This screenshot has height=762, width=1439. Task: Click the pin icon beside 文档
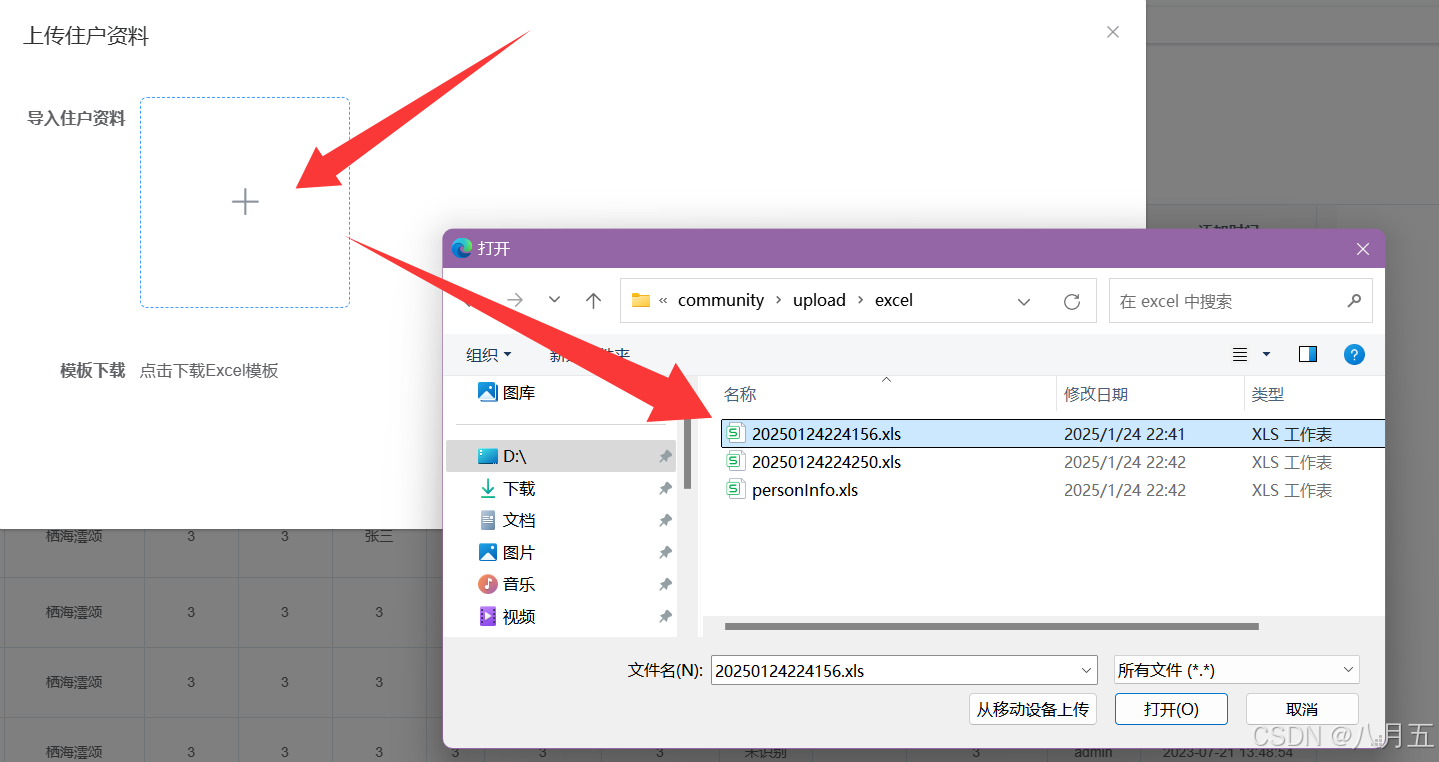(x=664, y=521)
